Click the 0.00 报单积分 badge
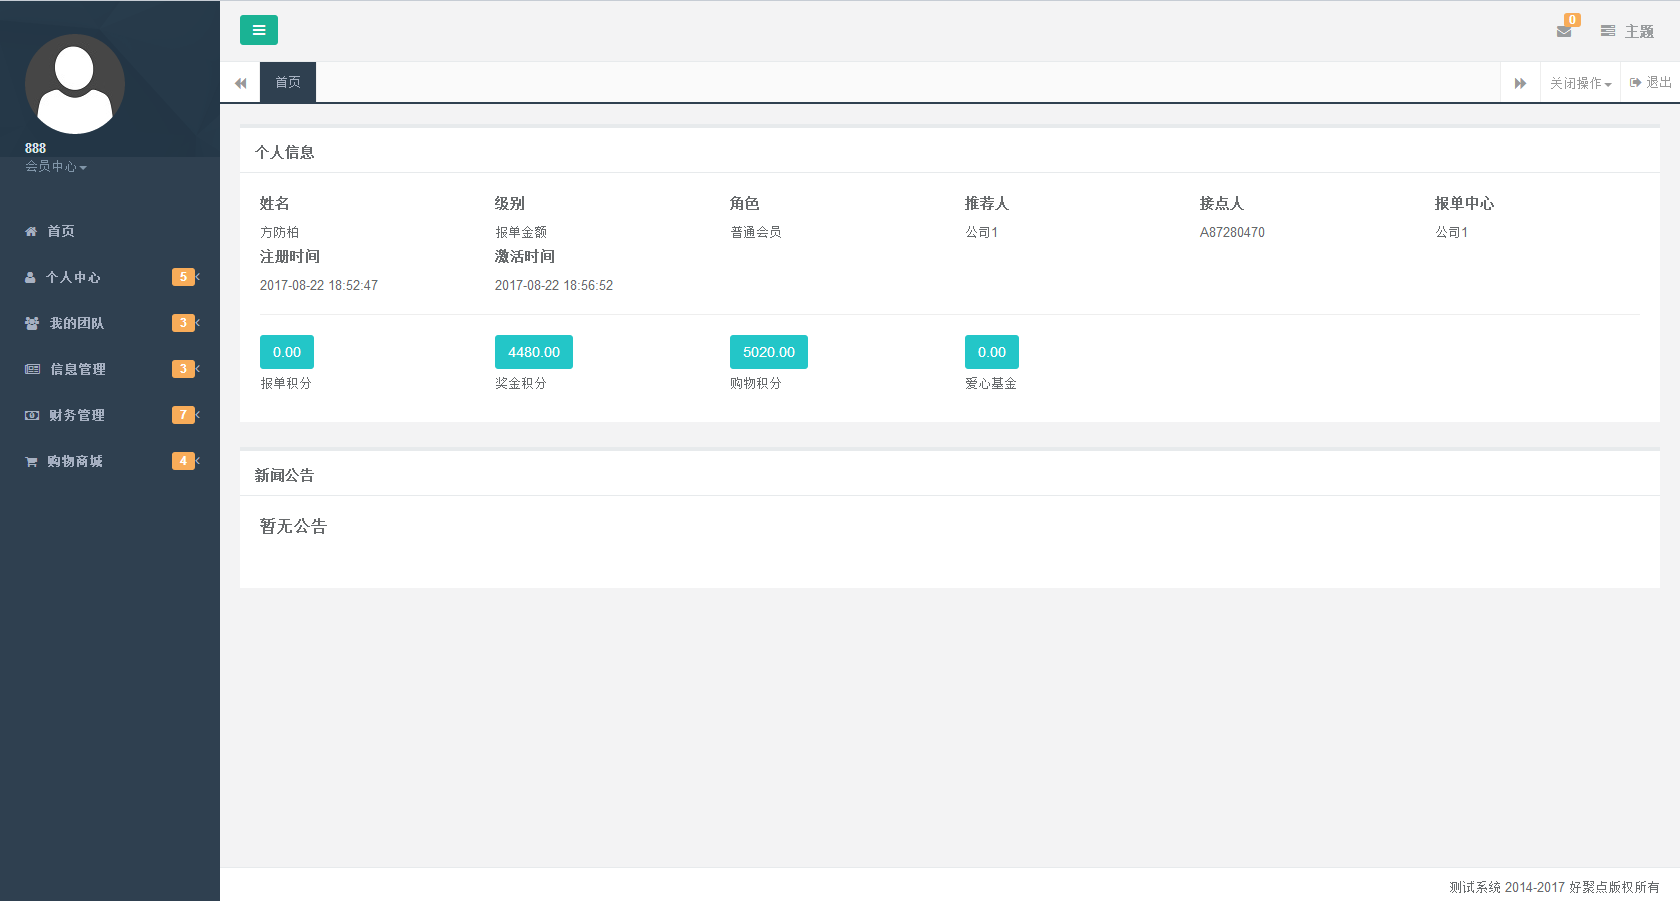1680x901 pixels. (286, 352)
